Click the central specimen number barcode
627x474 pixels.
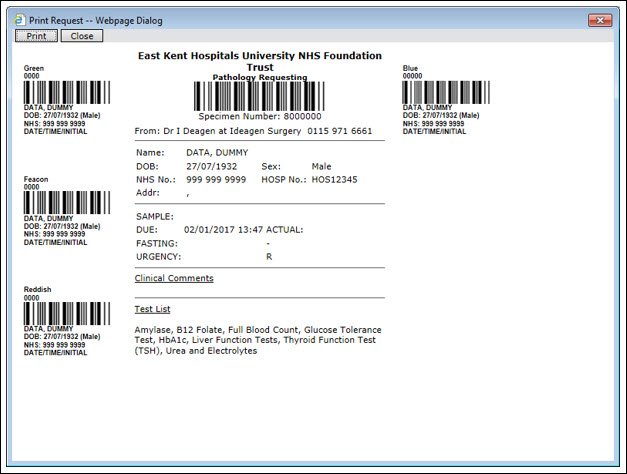tap(260, 96)
